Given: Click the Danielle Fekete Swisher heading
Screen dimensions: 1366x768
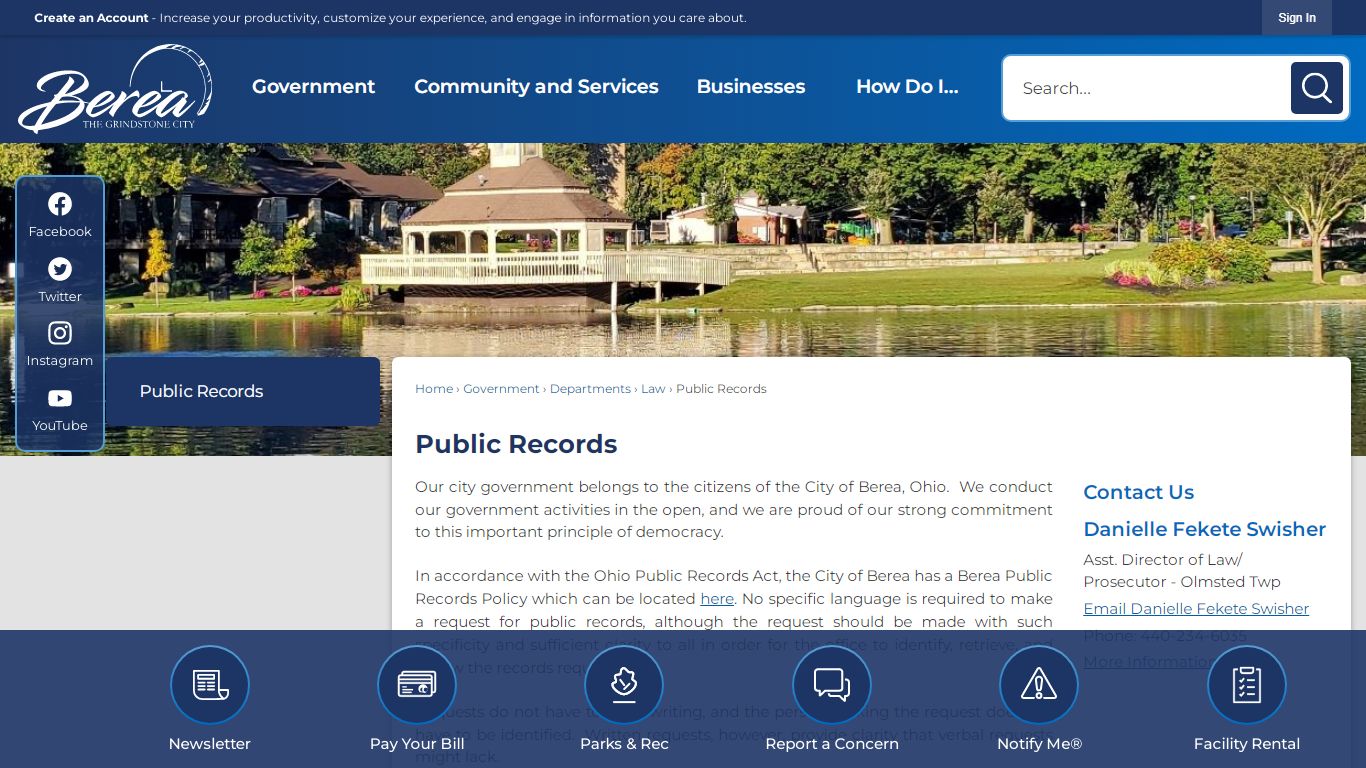Looking at the screenshot, I should 1205,529.
